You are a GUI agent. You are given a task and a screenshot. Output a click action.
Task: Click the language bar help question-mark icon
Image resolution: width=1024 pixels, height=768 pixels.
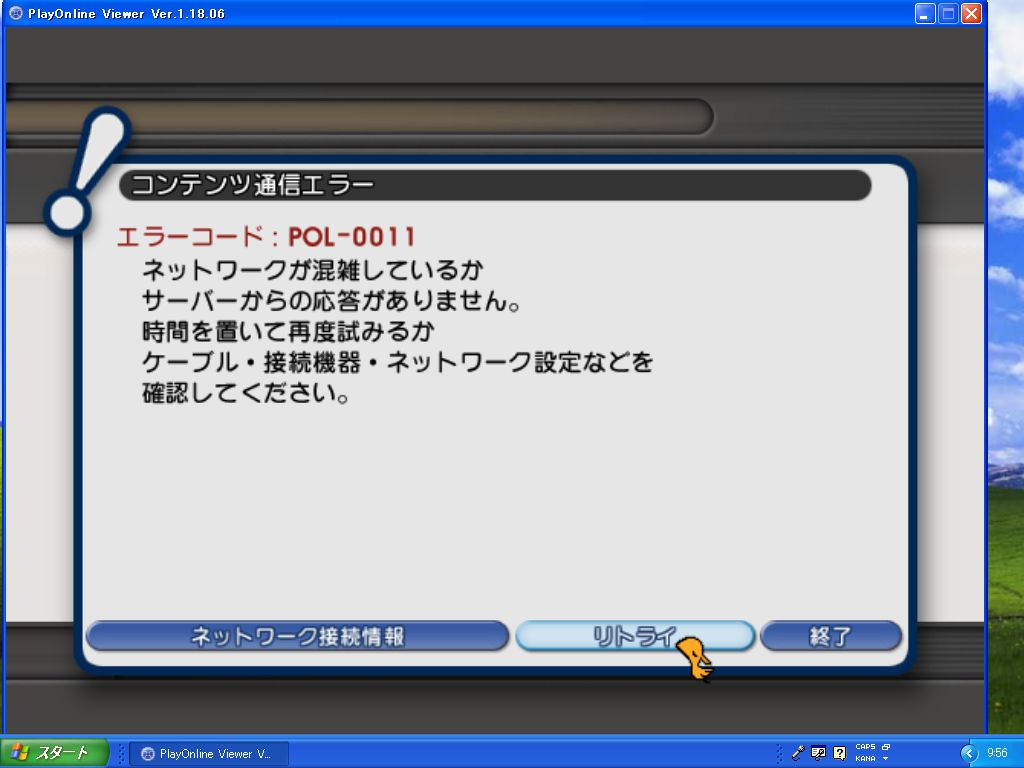click(x=840, y=753)
